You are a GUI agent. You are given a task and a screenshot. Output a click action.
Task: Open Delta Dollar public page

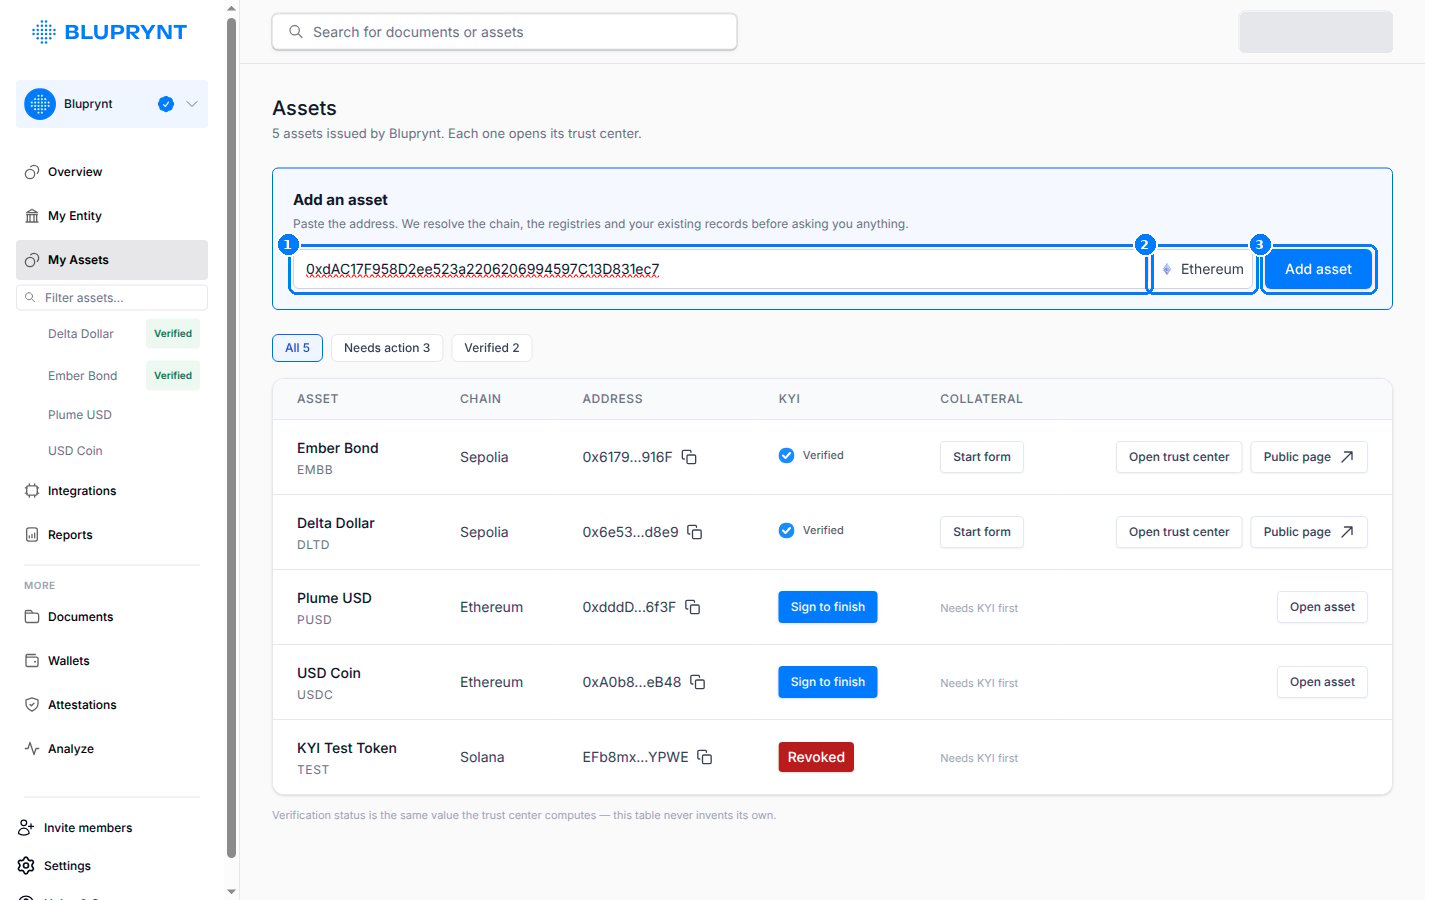point(1309,532)
